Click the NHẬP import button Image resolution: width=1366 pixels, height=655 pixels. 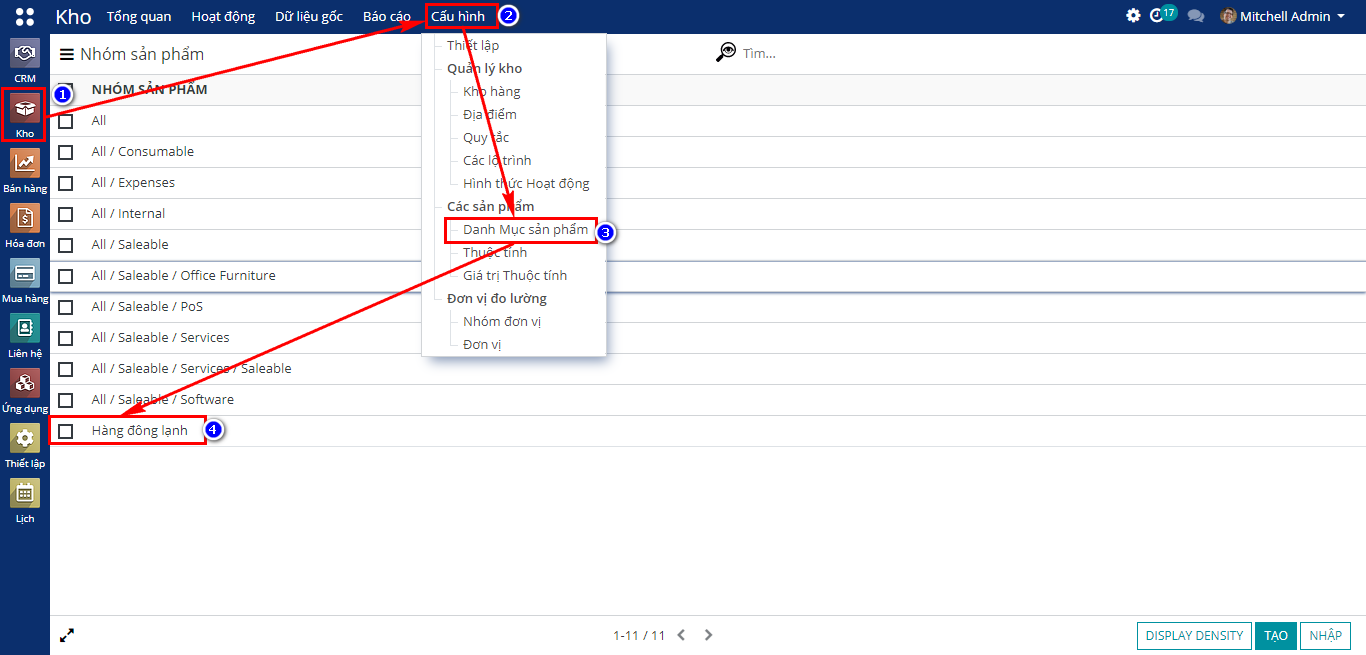click(1326, 636)
